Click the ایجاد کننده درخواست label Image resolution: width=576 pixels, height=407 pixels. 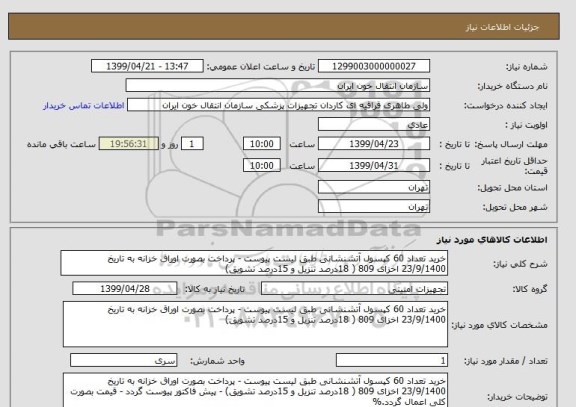(505, 106)
